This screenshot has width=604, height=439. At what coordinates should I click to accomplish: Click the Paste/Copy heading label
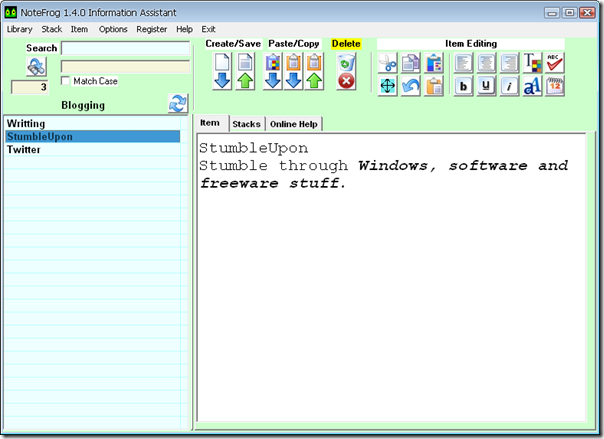tap(294, 44)
